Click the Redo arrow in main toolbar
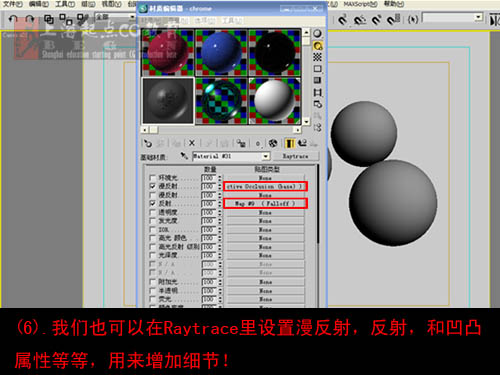Screen dimensions: 500x375 click(x=30, y=19)
